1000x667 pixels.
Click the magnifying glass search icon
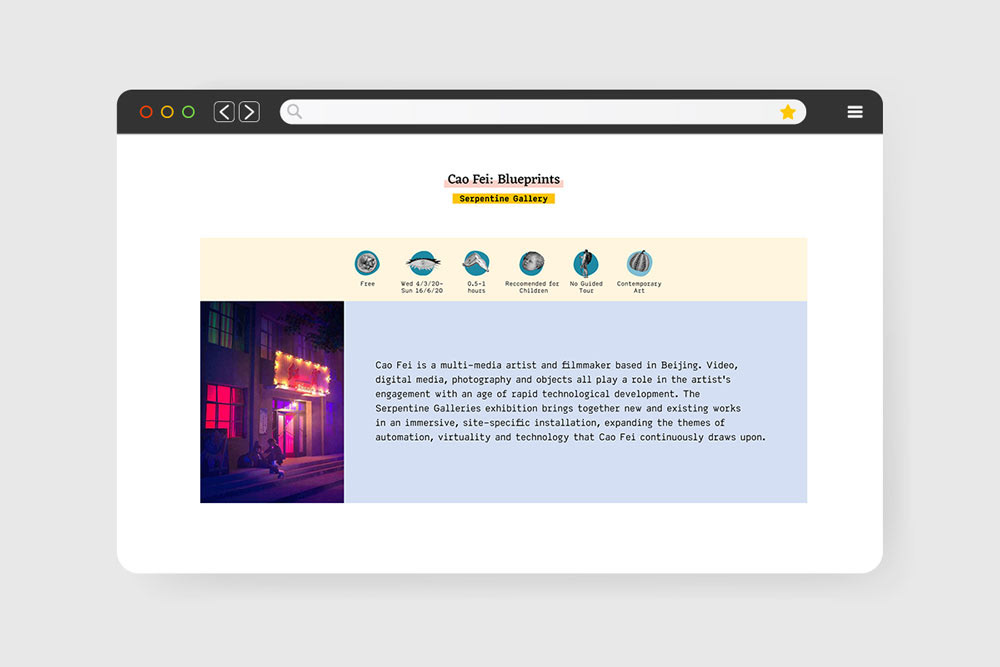[x=294, y=112]
